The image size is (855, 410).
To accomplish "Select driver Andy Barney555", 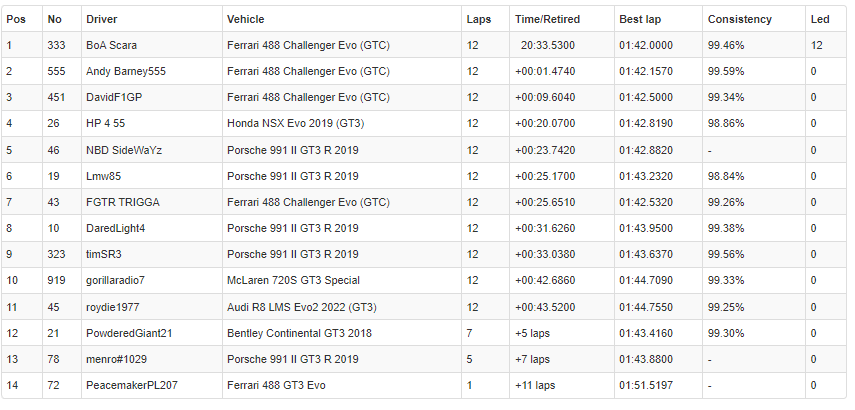I will 126,71.
